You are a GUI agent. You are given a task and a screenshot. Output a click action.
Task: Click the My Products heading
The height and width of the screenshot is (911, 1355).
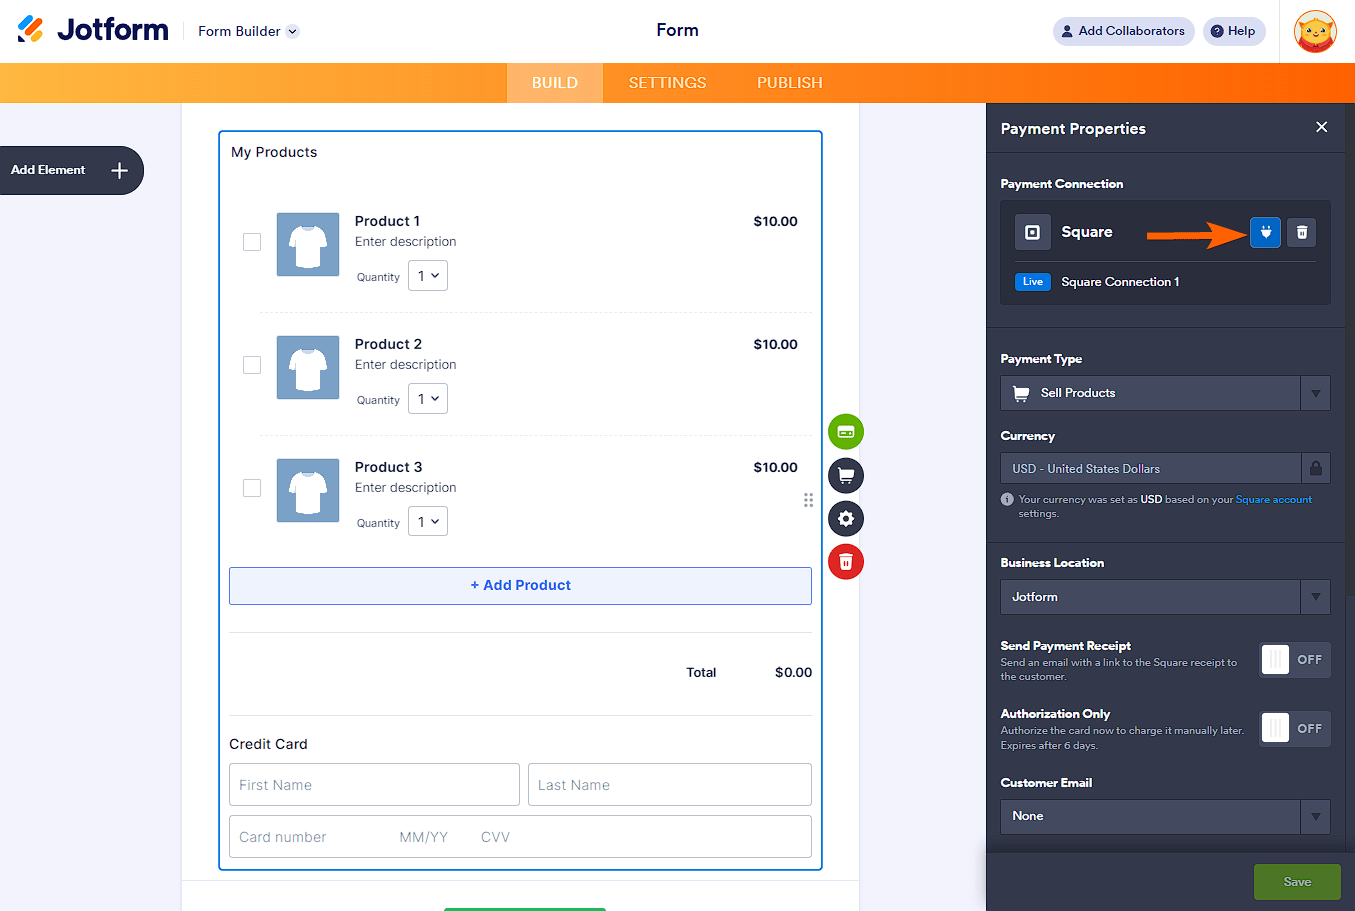[x=274, y=152]
